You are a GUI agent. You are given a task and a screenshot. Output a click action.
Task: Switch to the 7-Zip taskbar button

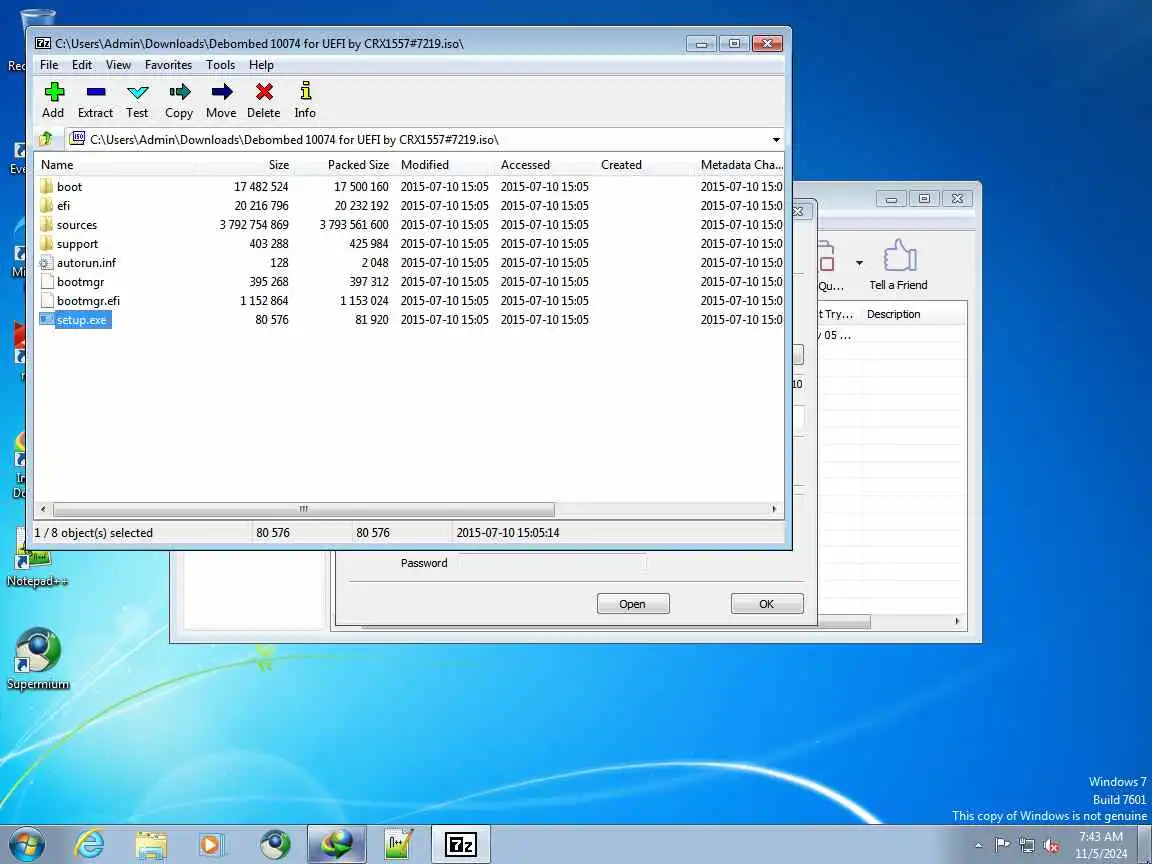(x=461, y=845)
